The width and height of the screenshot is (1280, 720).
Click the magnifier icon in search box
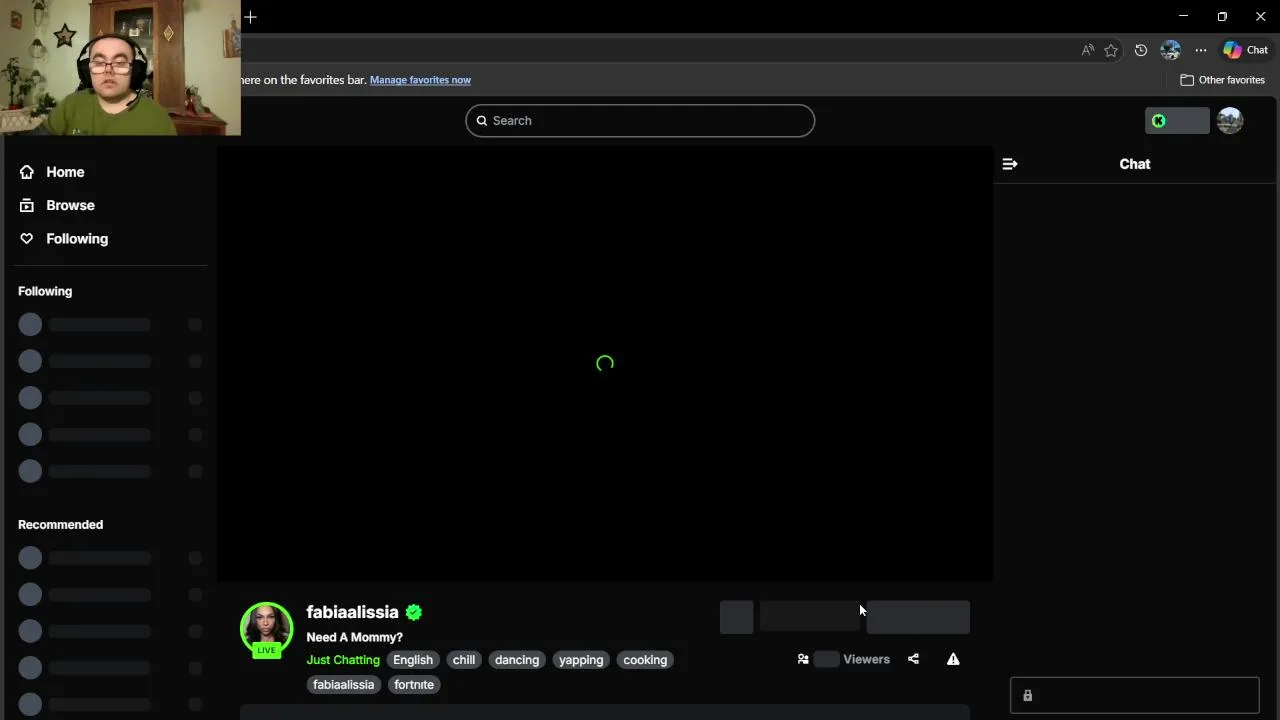point(482,120)
